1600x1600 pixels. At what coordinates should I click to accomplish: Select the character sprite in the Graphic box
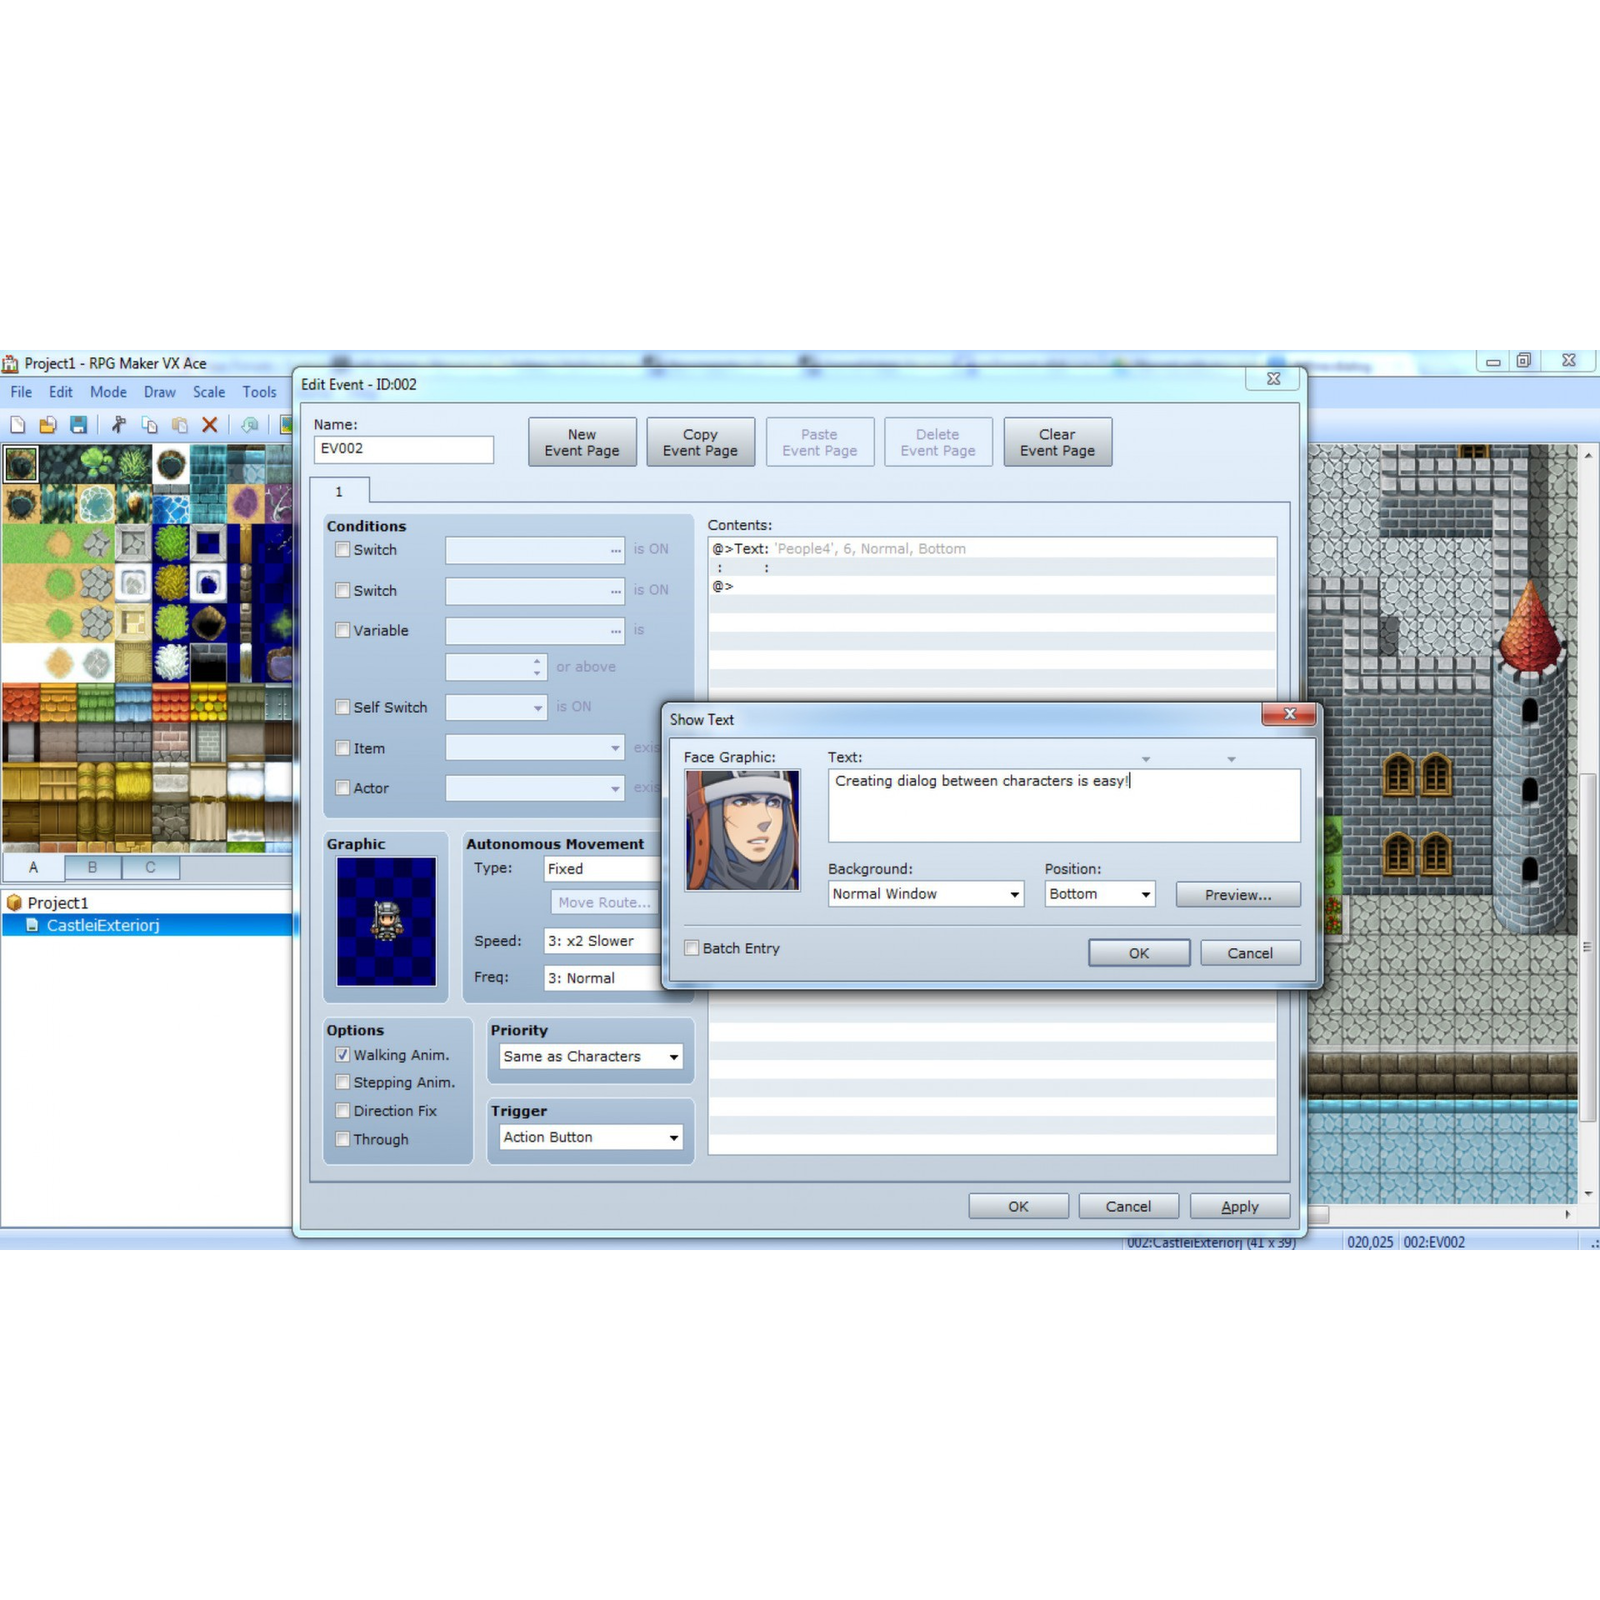[386, 920]
